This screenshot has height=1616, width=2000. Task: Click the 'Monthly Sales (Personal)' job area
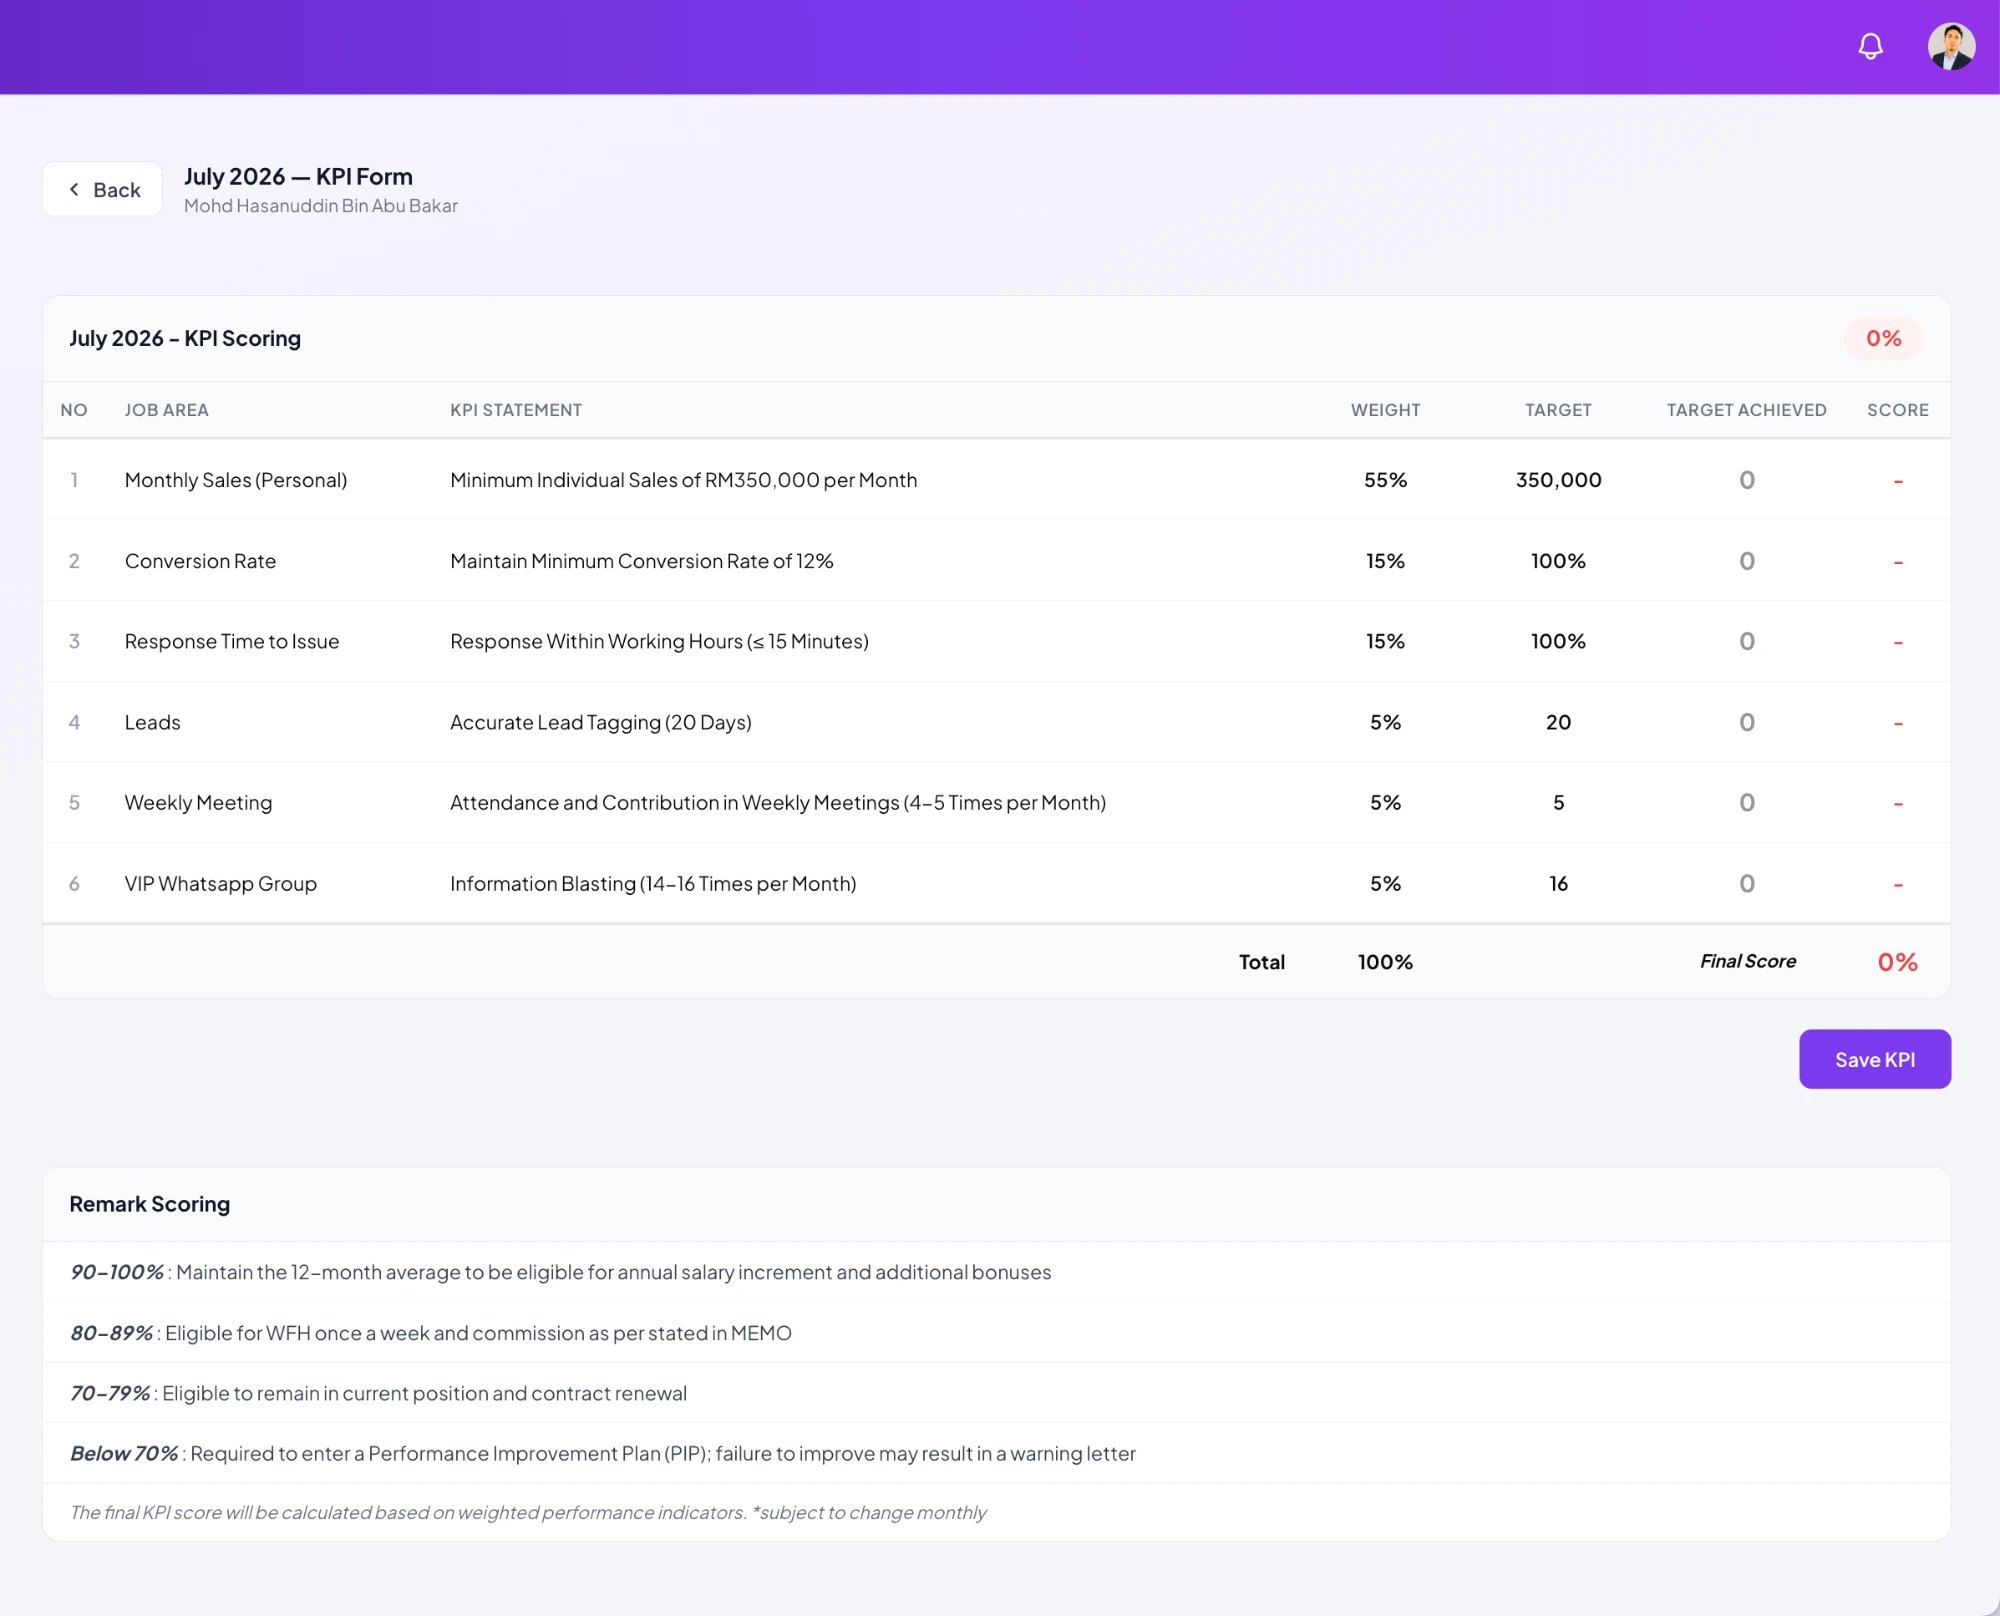click(x=236, y=480)
